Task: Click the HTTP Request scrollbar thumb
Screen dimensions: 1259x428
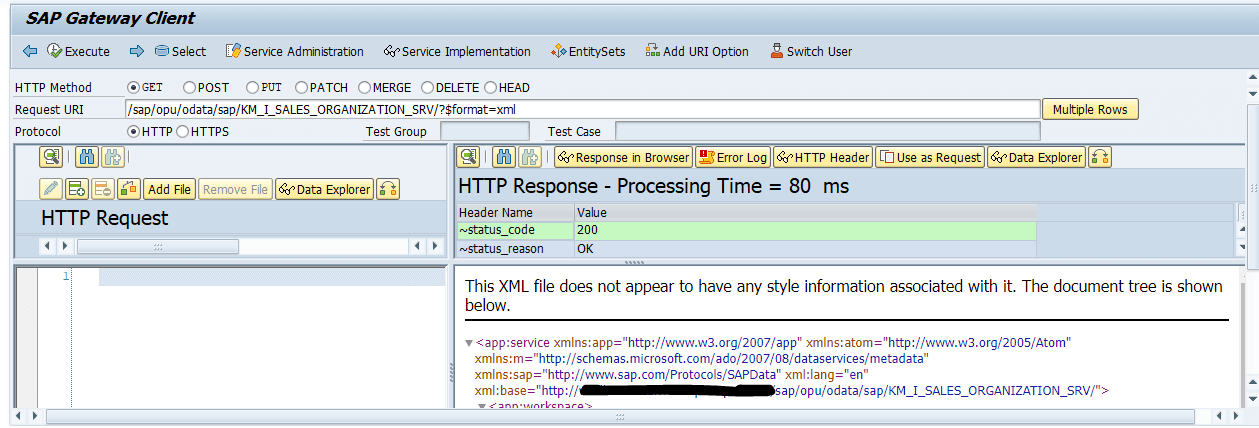Action: coord(158,246)
